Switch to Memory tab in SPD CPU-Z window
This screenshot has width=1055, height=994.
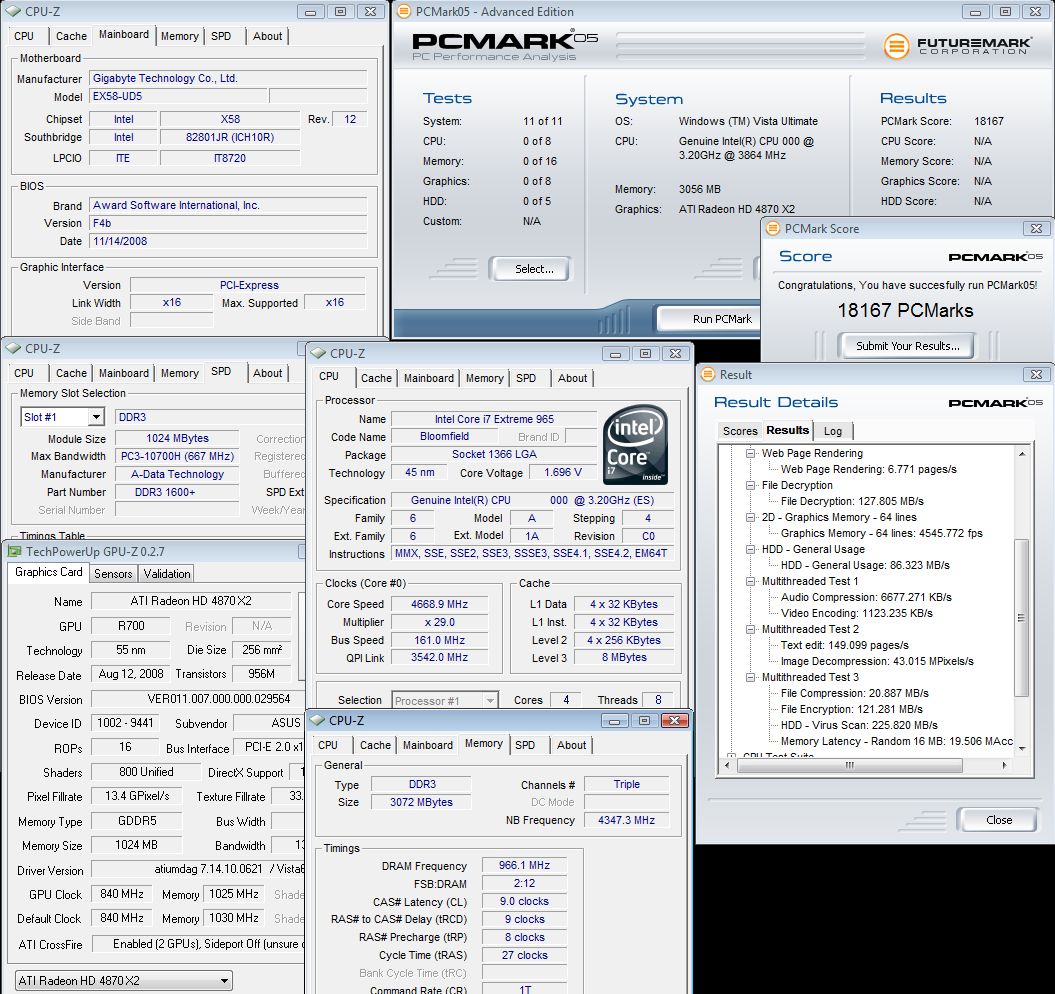[179, 374]
